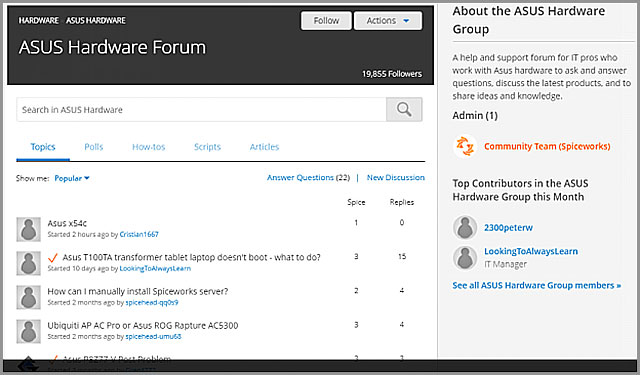Open the Articles tab
Viewport: 640px width, 375px height.
[x=264, y=147]
